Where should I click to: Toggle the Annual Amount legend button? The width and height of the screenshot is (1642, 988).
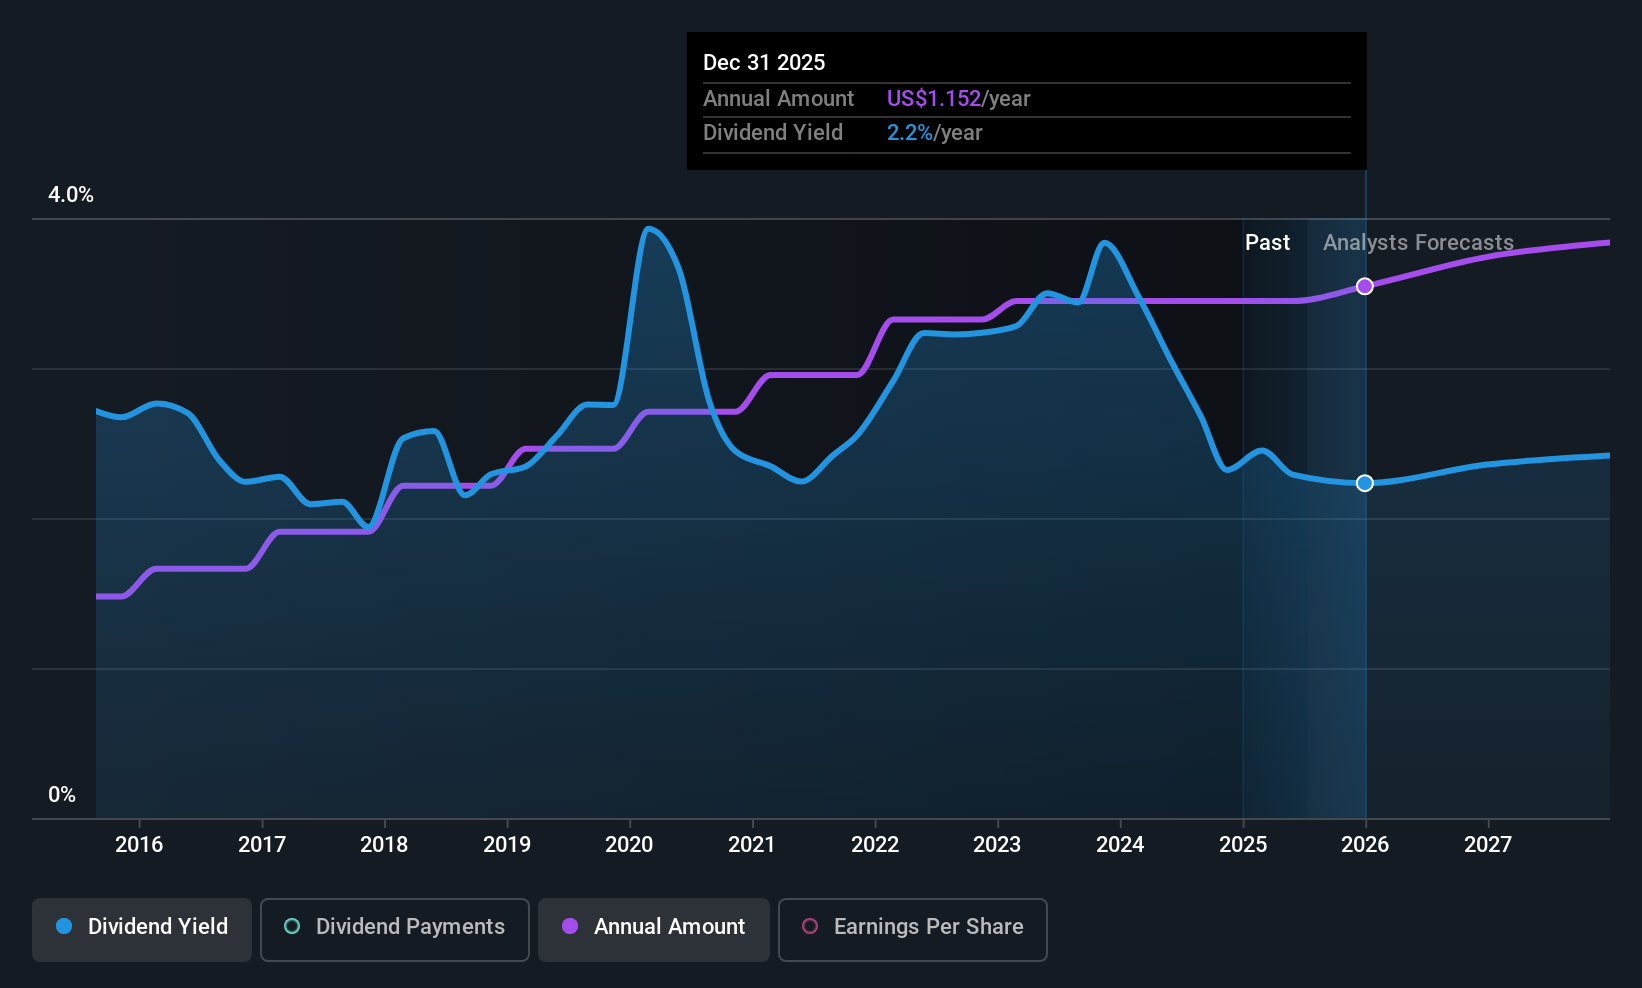tap(654, 930)
